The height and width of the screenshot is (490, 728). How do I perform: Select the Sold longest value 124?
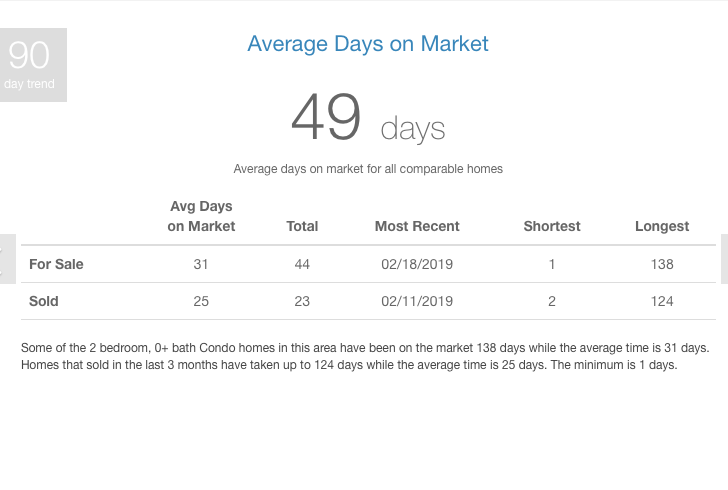click(662, 301)
